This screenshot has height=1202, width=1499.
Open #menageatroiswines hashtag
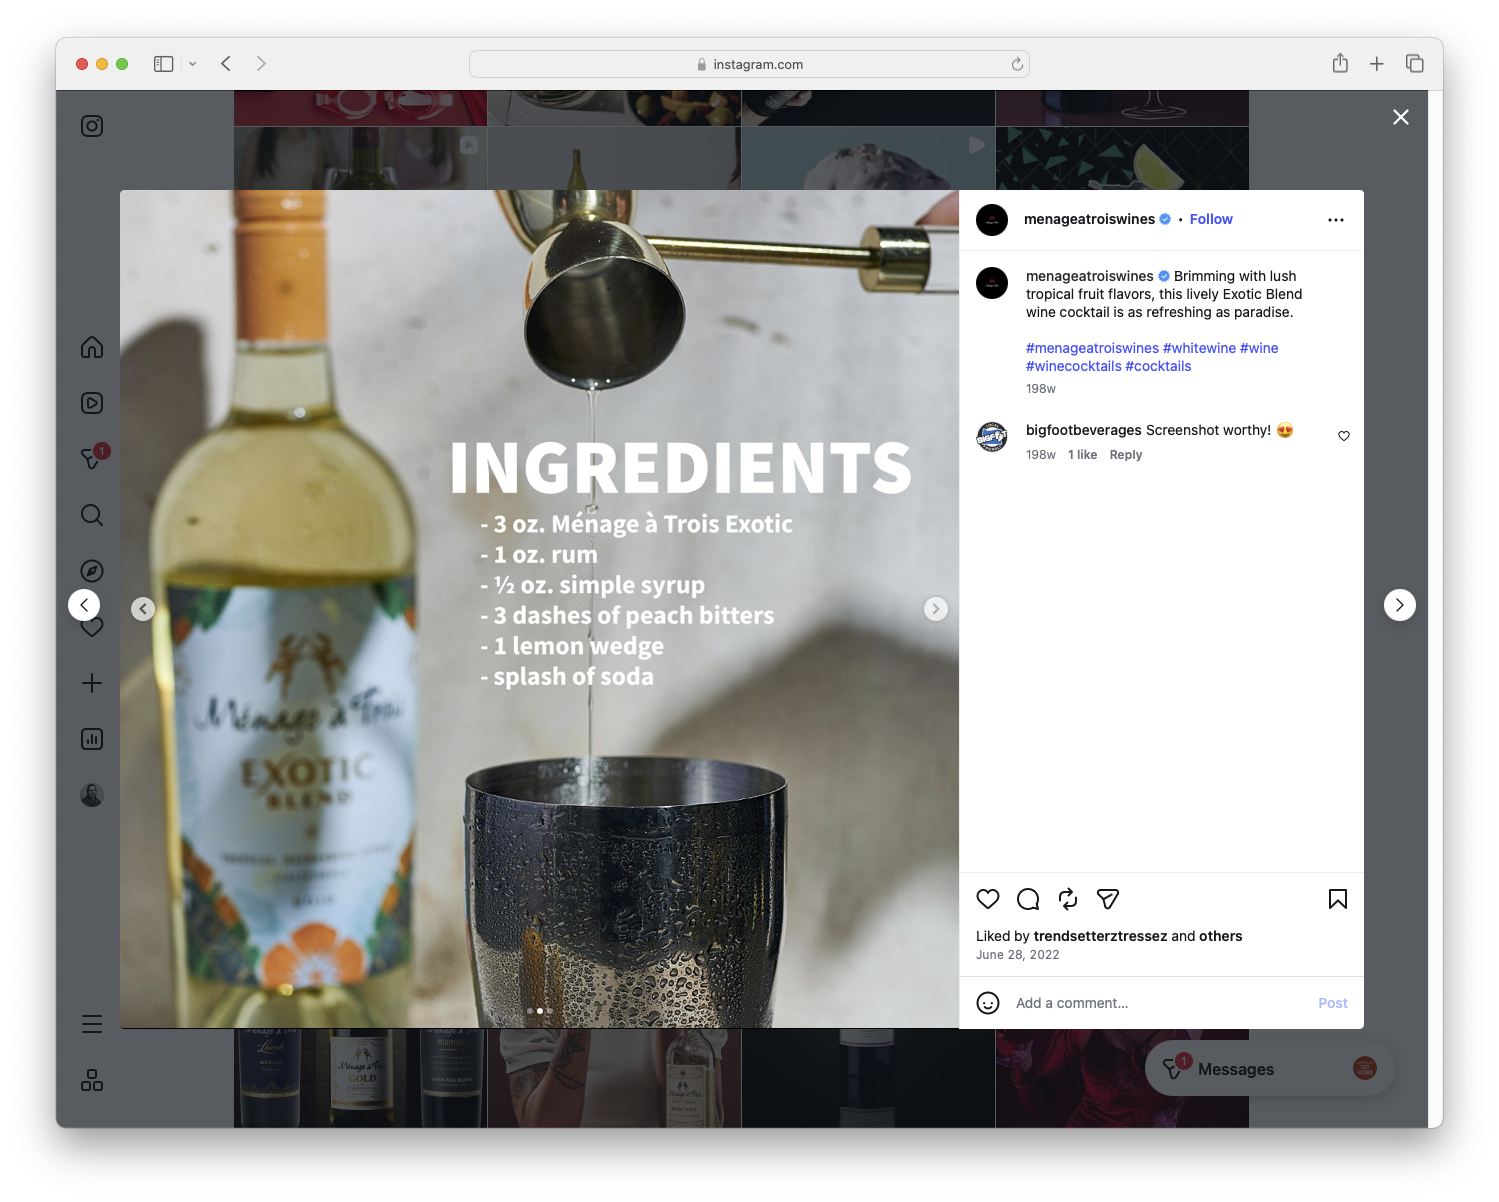1092,348
